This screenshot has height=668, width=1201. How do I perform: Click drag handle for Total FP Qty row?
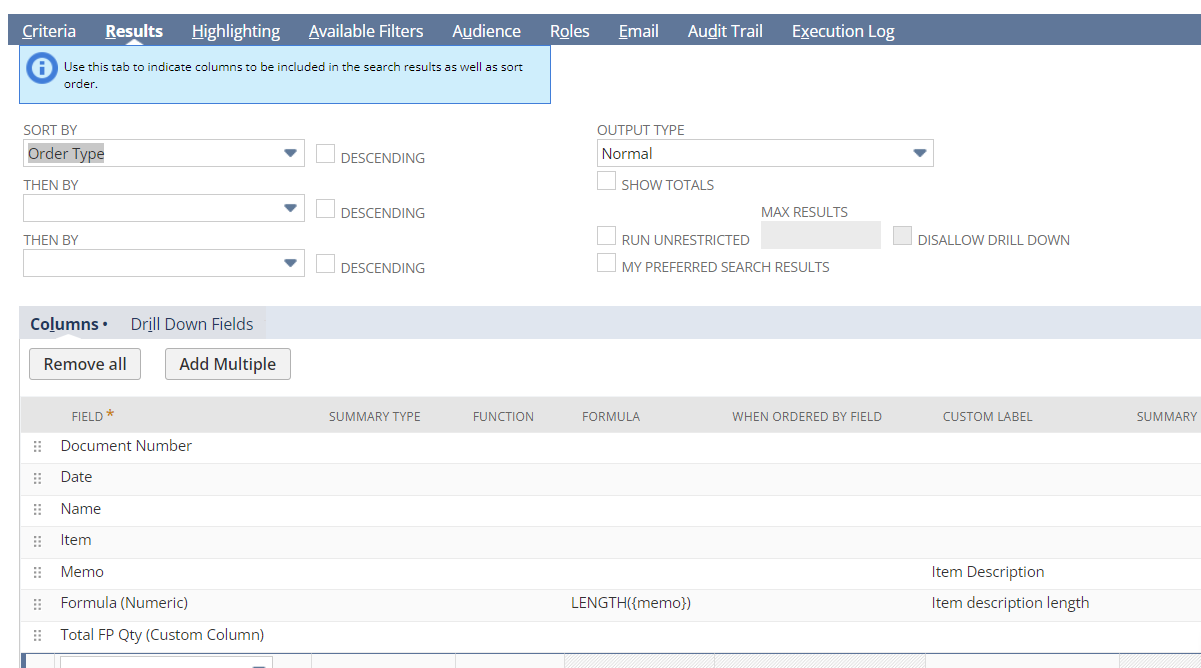tap(38, 636)
